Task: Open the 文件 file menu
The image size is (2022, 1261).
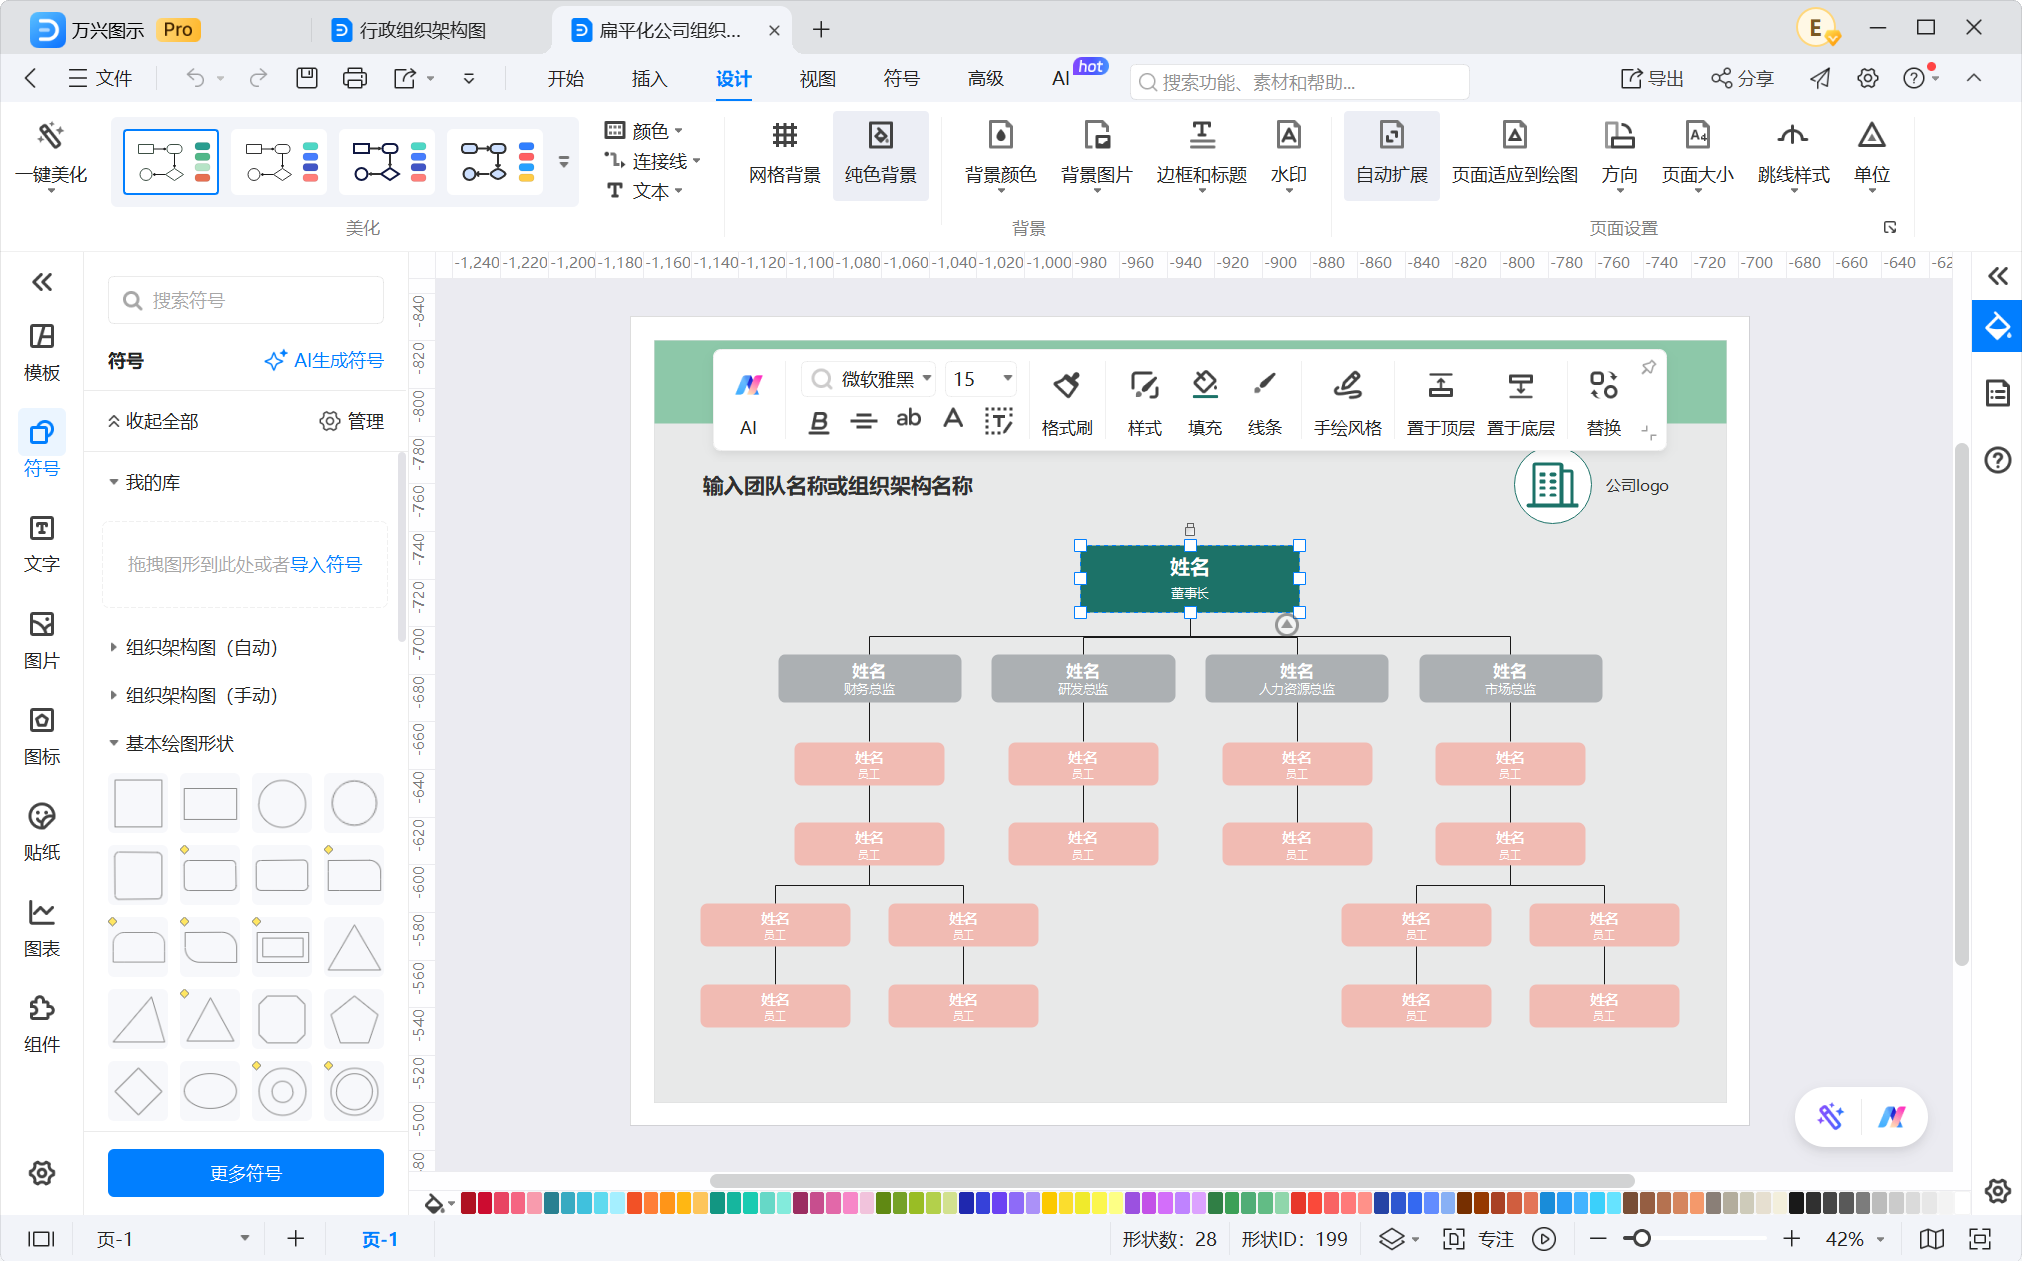Action: (99, 79)
